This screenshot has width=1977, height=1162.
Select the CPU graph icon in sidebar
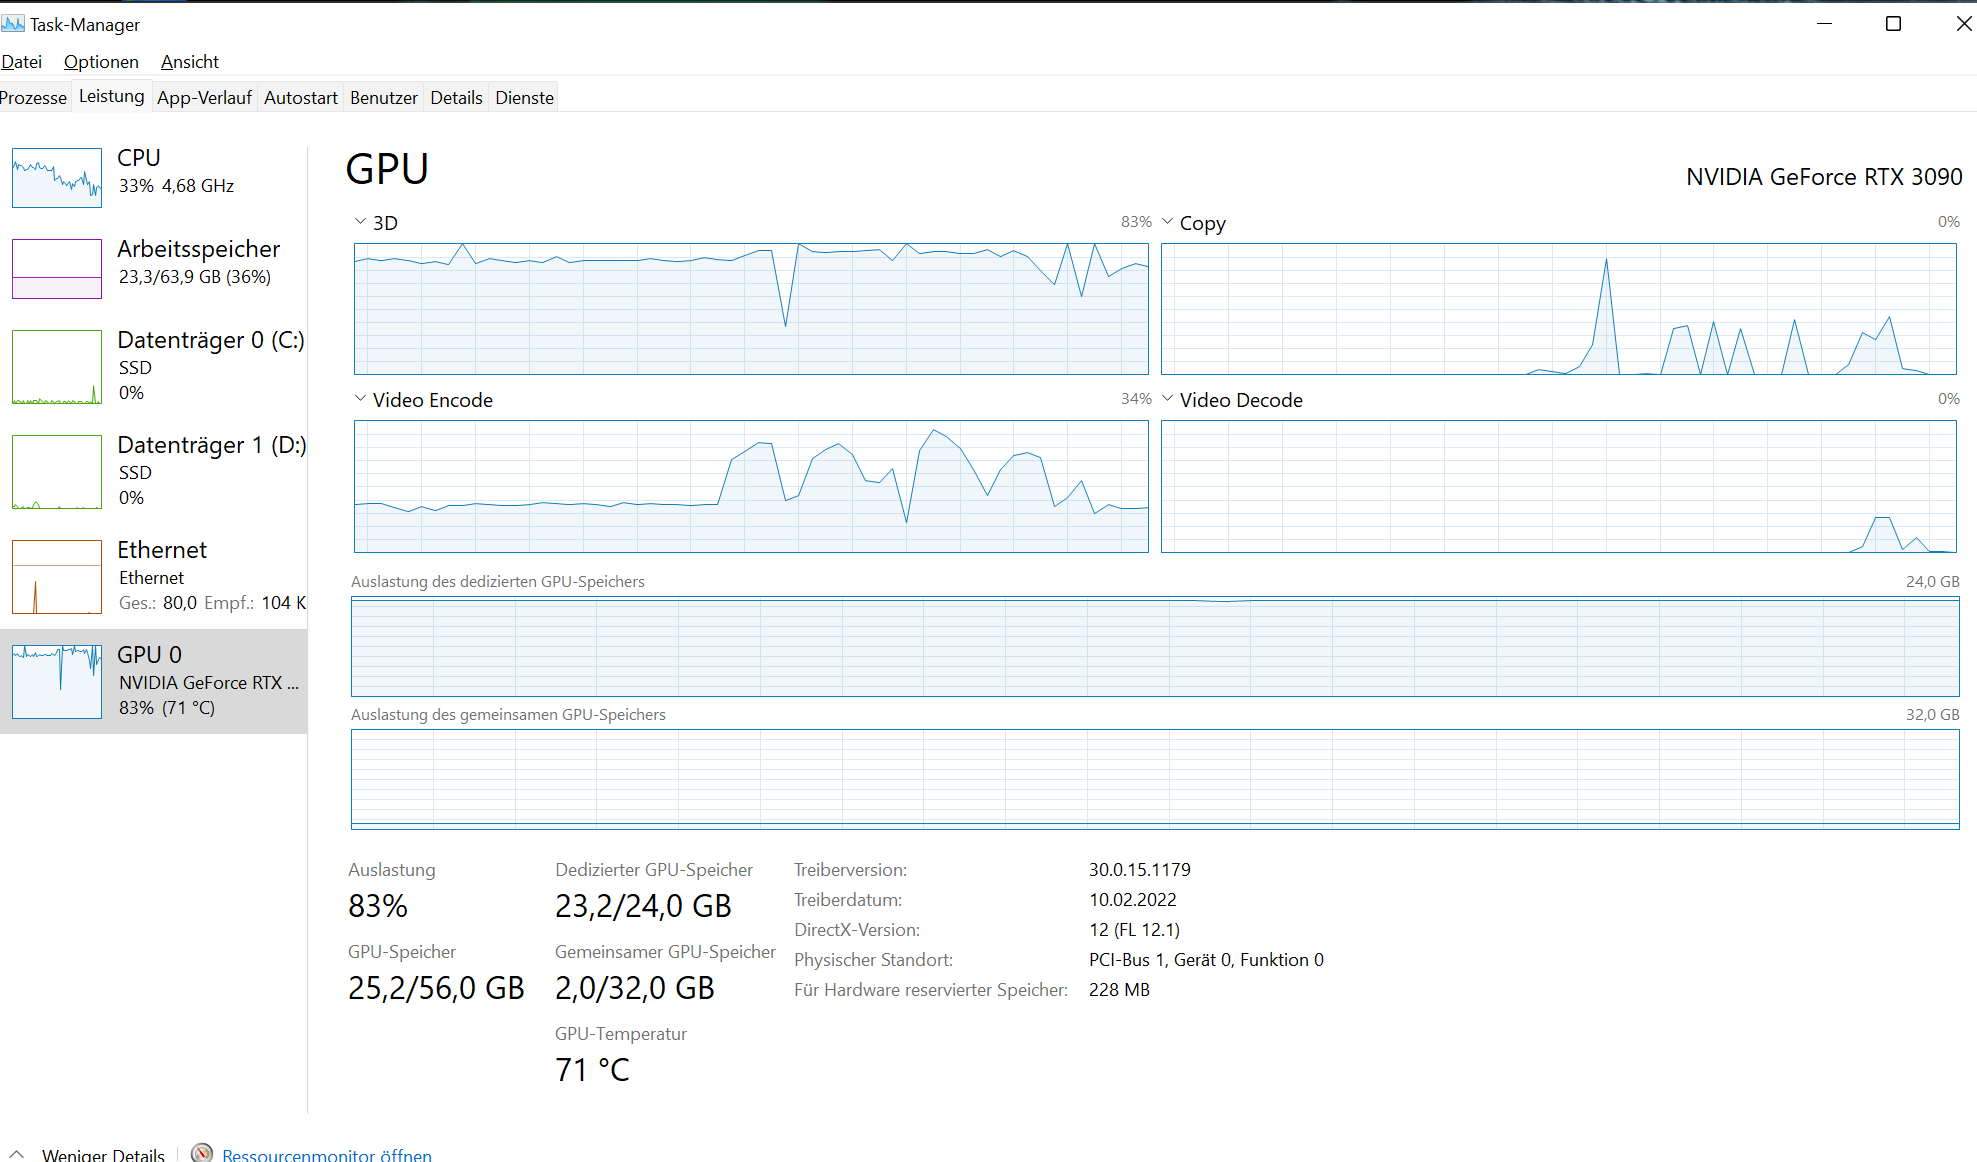(56, 177)
